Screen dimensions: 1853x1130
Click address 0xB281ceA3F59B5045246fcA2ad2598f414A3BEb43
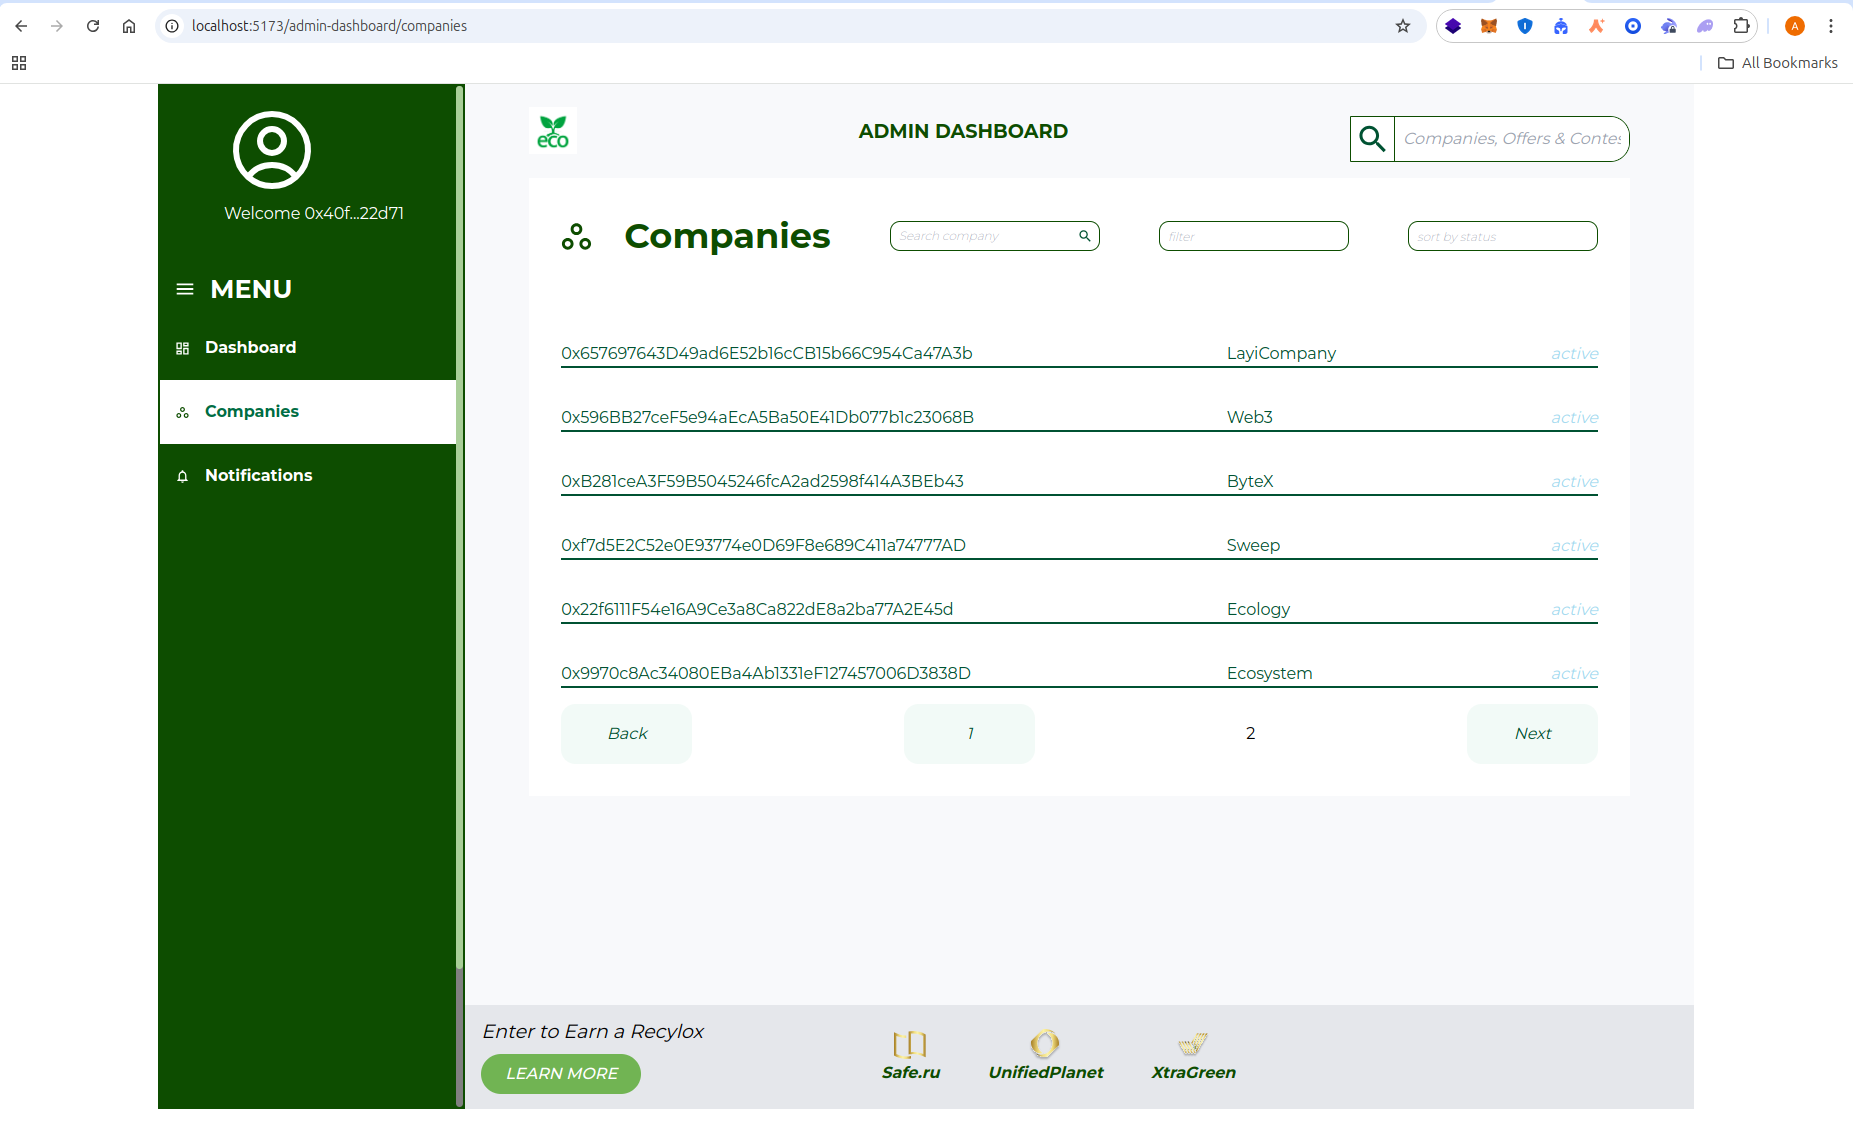(x=762, y=482)
